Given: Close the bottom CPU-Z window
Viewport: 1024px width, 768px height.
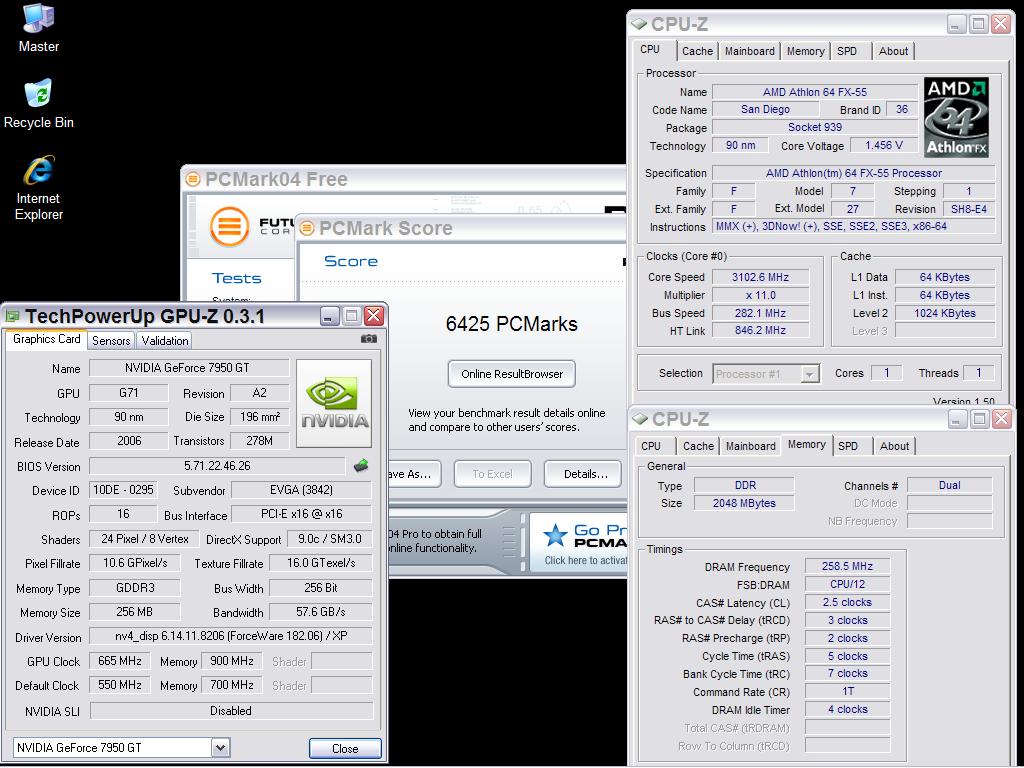Looking at the screenshot, I should point(1001,419).
